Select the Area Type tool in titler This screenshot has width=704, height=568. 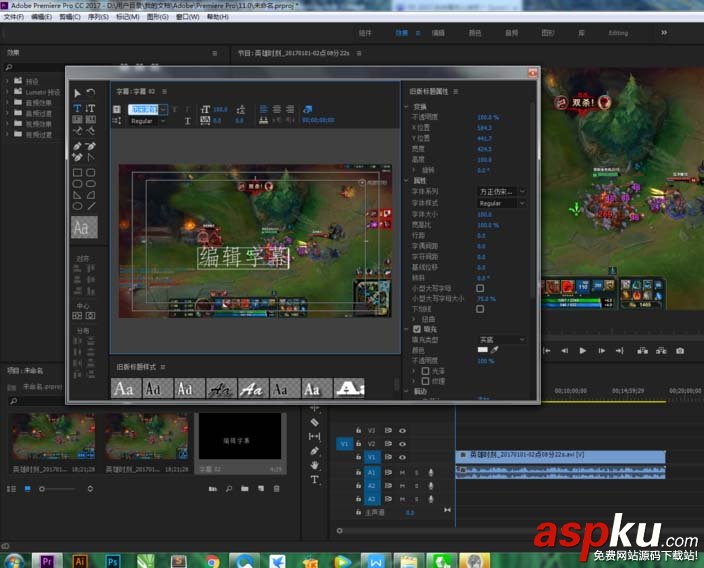click(77, 119)
